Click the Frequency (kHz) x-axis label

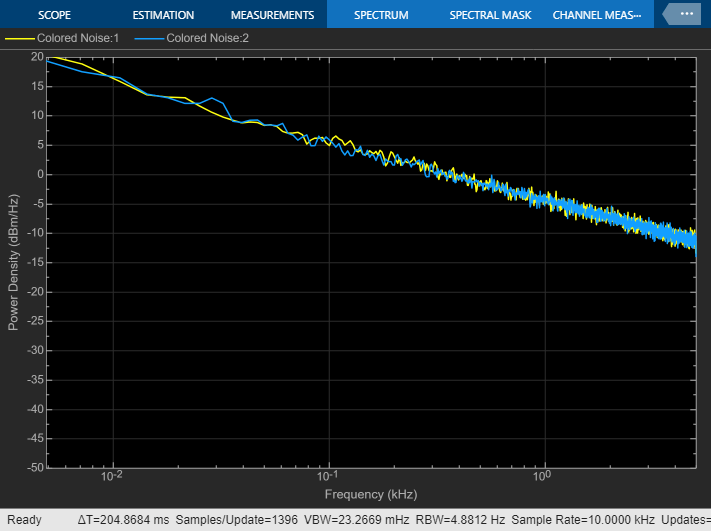(x=370, y=494)
